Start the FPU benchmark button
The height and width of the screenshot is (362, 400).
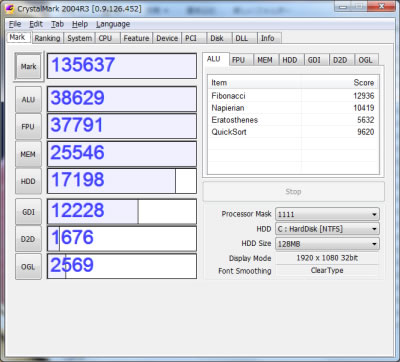click(28, 127)
